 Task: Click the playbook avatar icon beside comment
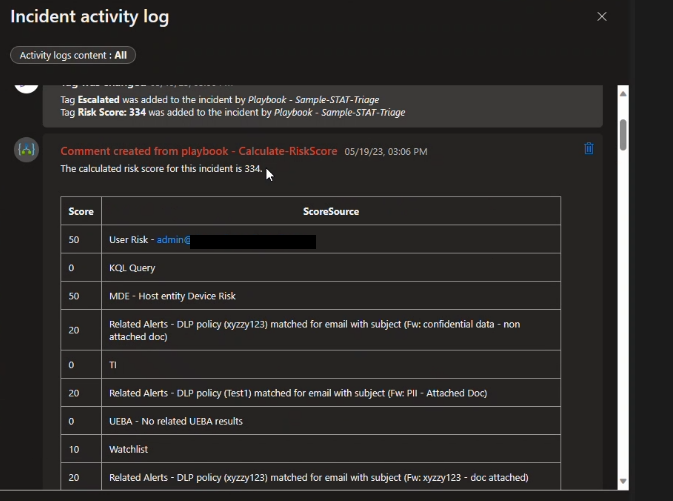click(x=27, y=149)
